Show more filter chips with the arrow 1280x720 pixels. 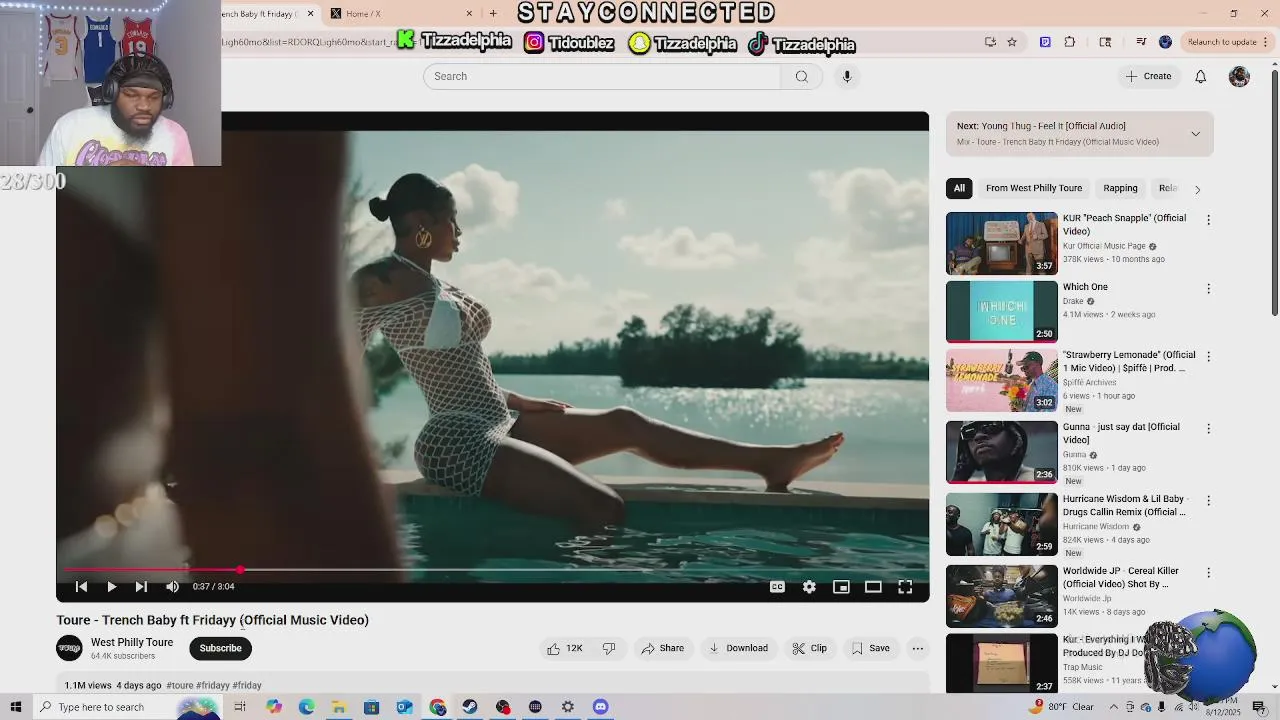click(1197, 189)
